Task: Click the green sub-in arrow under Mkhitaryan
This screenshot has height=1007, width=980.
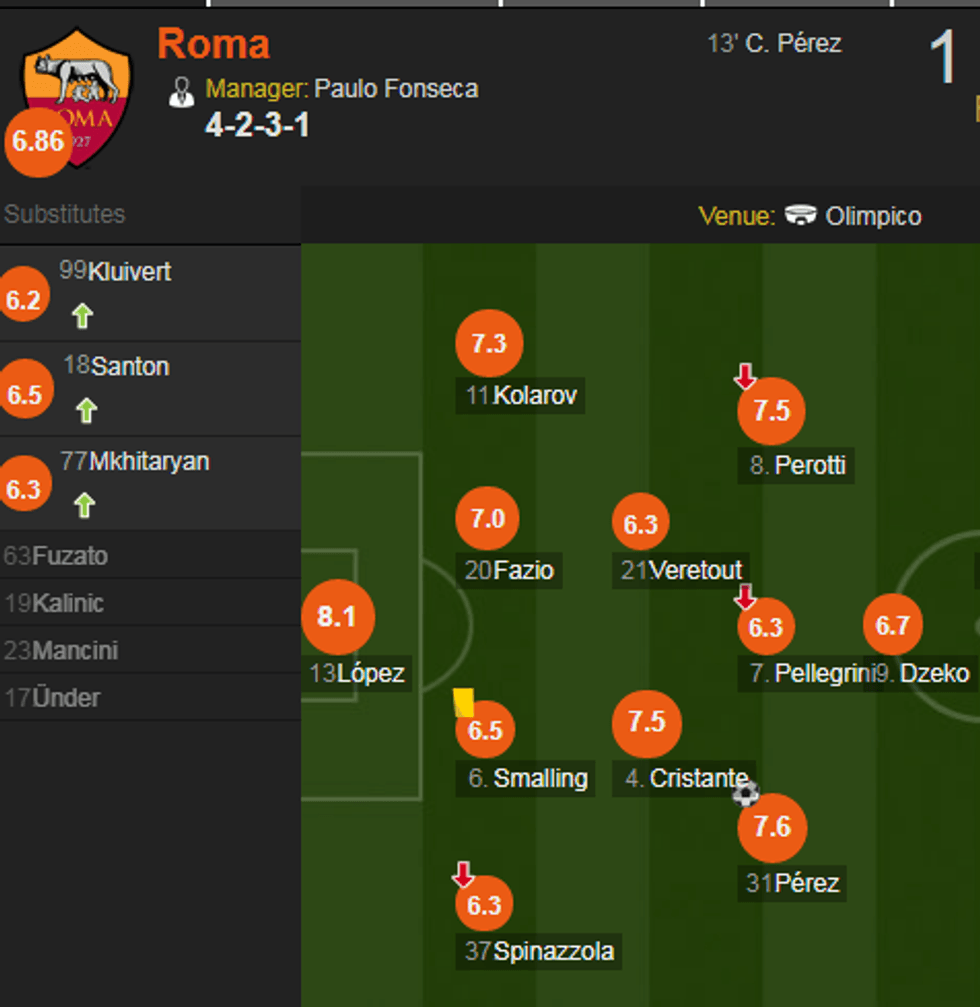Action: coord(85,505)
